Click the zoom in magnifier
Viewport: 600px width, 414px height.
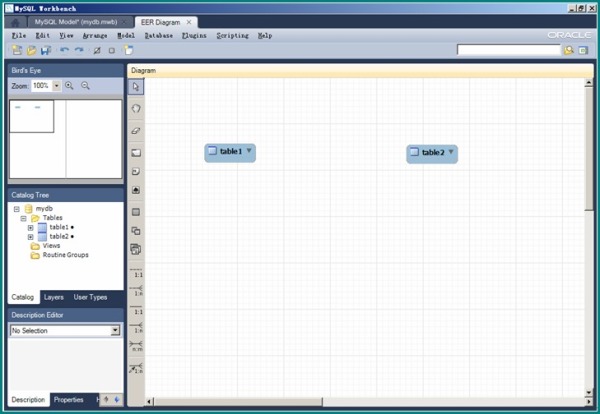(69, 86)
